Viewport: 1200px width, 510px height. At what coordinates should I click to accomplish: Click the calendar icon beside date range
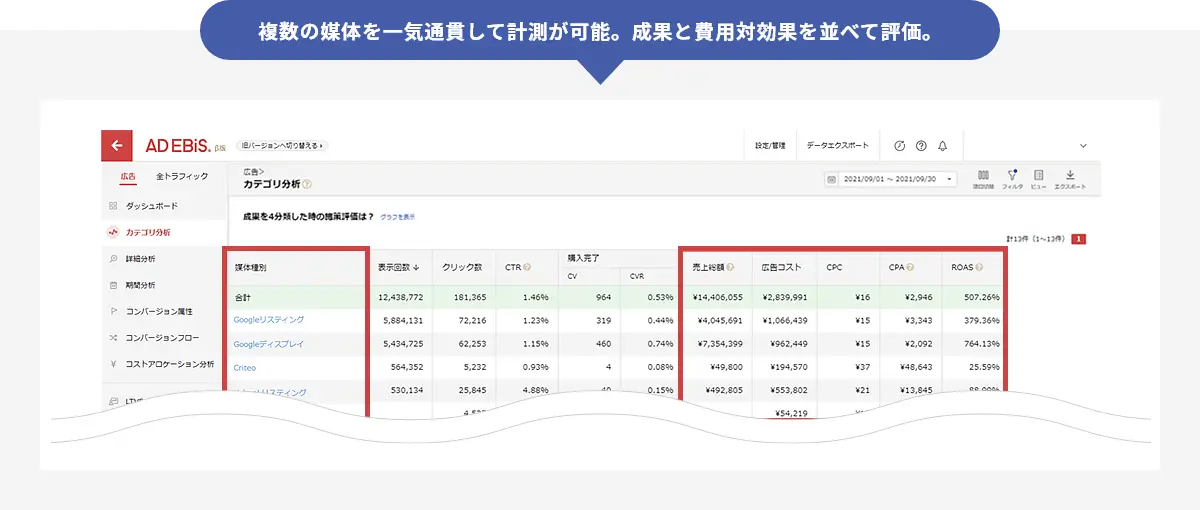(x=832, y=179)
